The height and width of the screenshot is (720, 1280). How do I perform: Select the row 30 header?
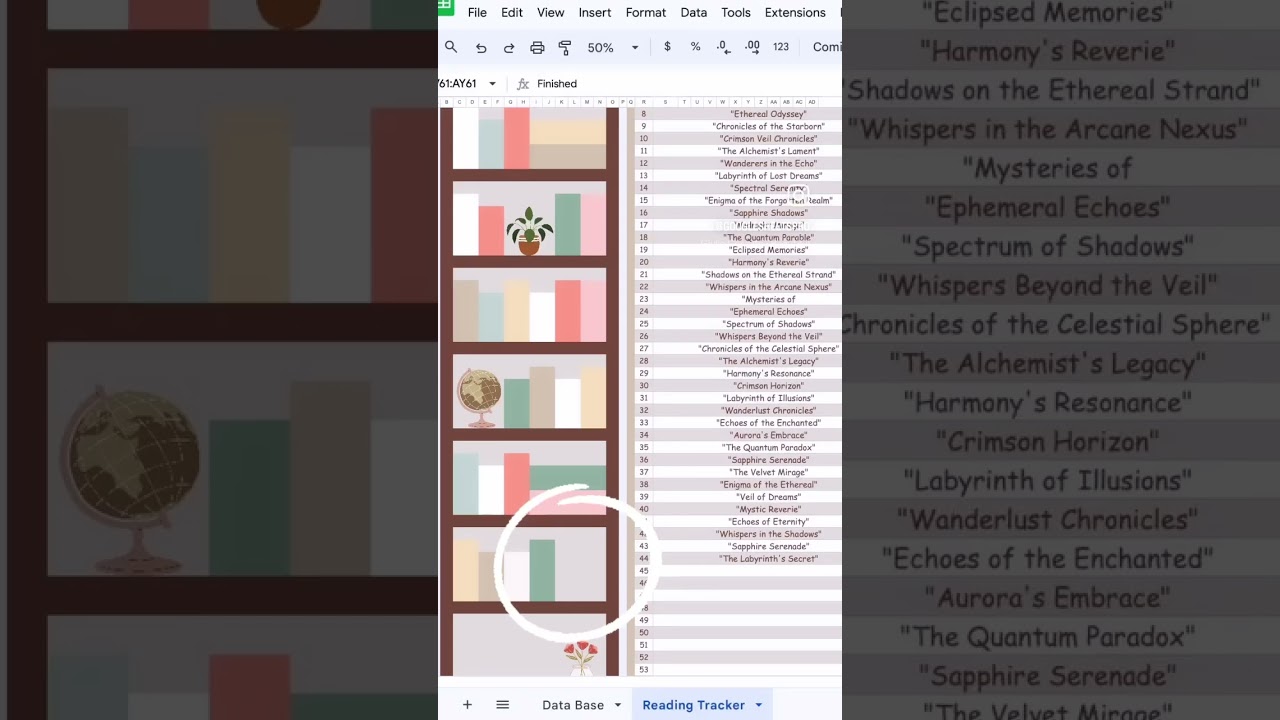(x=644, y=386)
